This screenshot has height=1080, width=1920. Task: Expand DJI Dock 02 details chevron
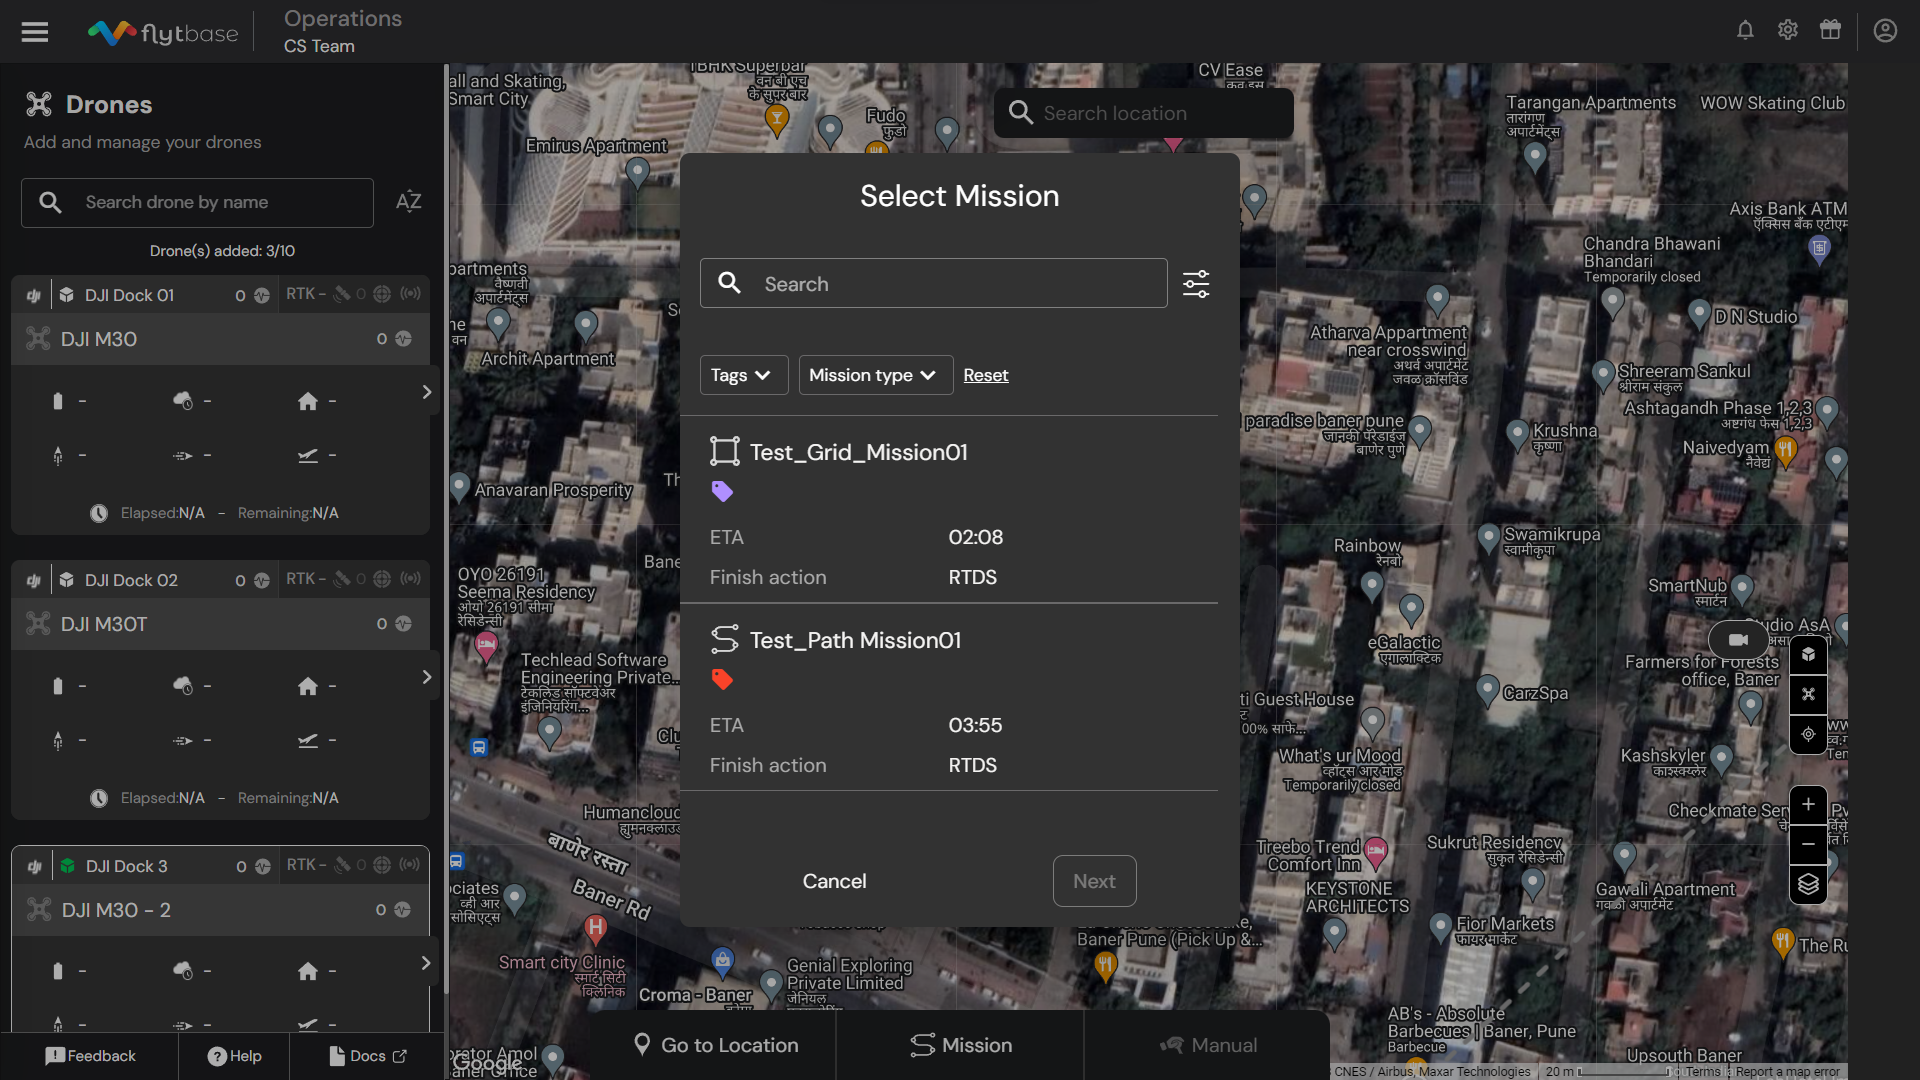[427, 677]
